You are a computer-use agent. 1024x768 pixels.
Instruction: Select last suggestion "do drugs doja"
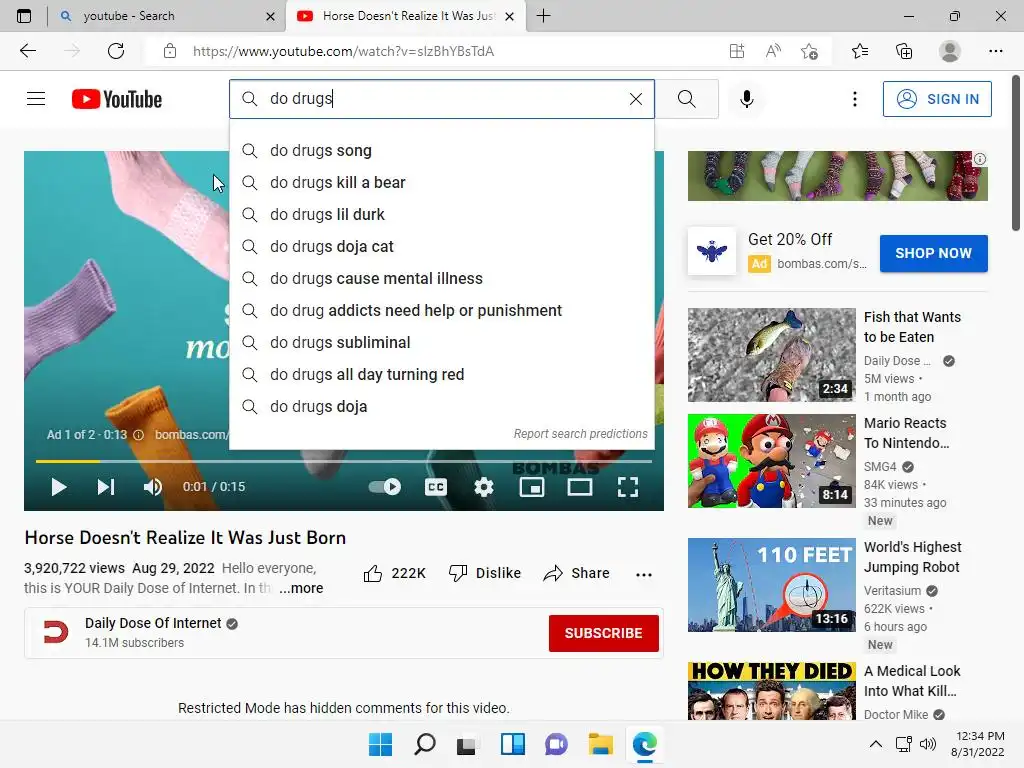tap(441, 406)
